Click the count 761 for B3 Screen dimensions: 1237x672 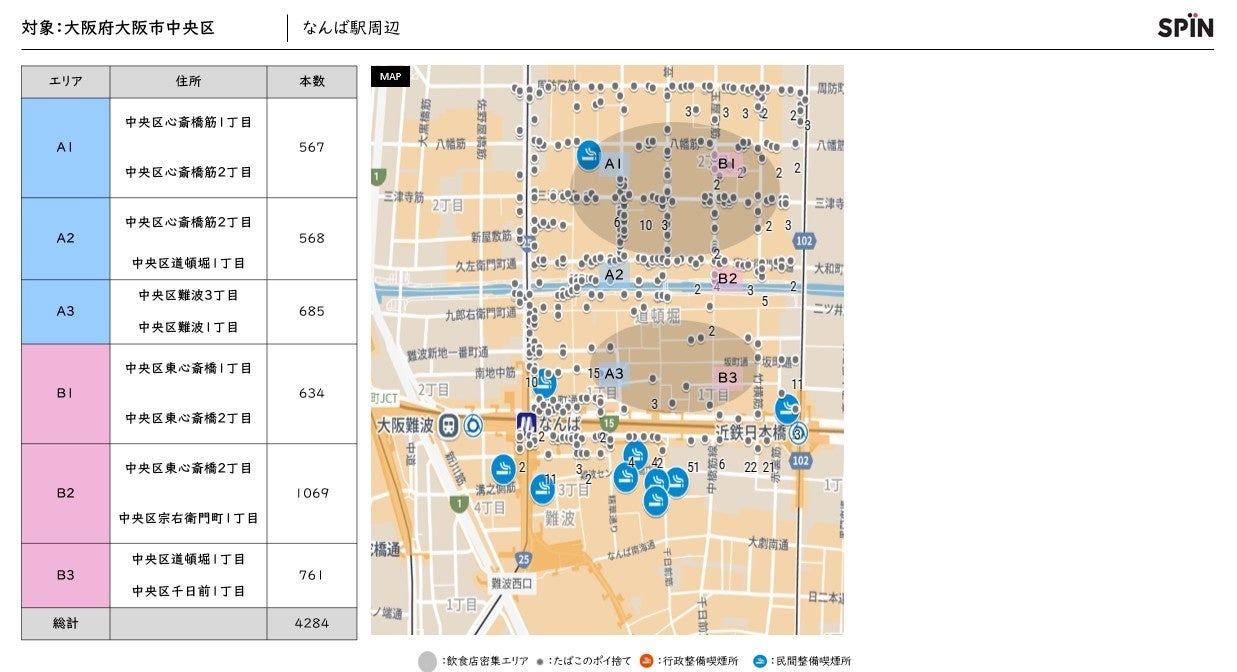coord(312,575)
